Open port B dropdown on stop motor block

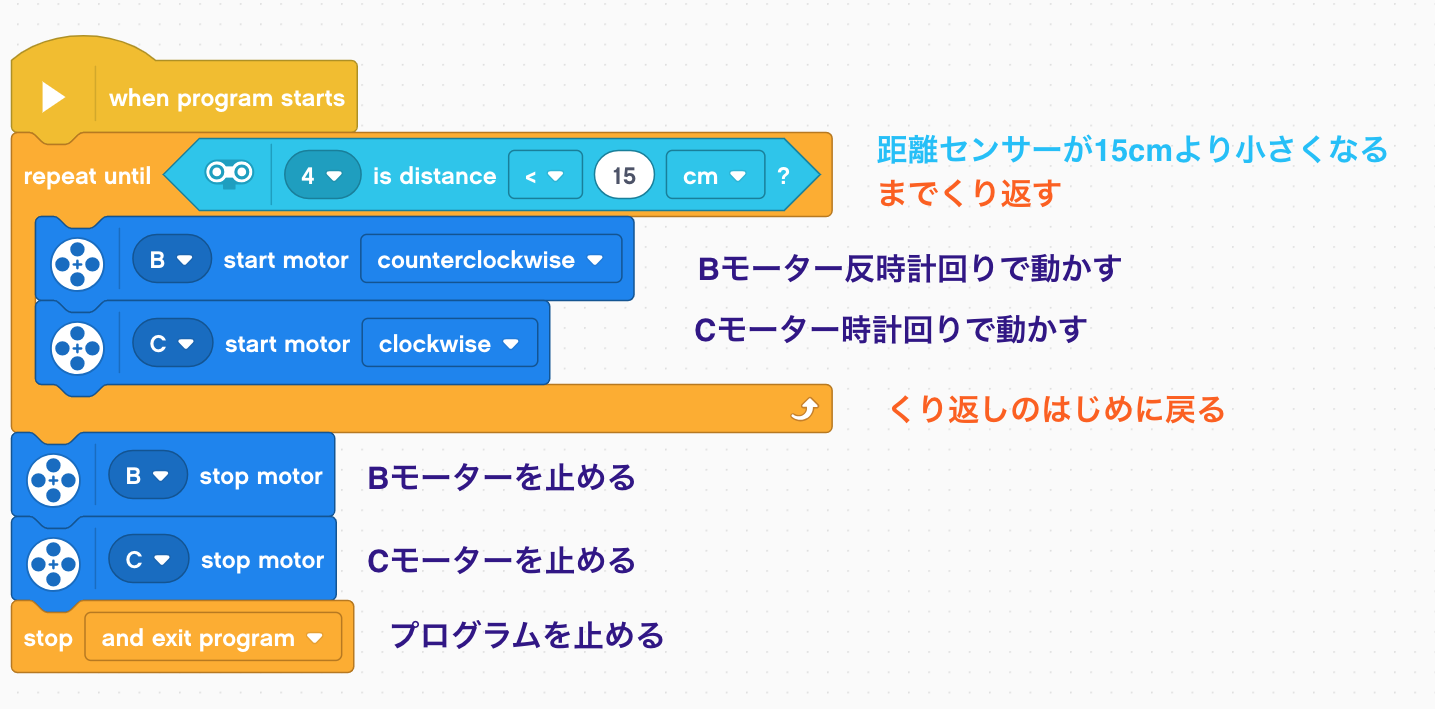click(146, 477)
